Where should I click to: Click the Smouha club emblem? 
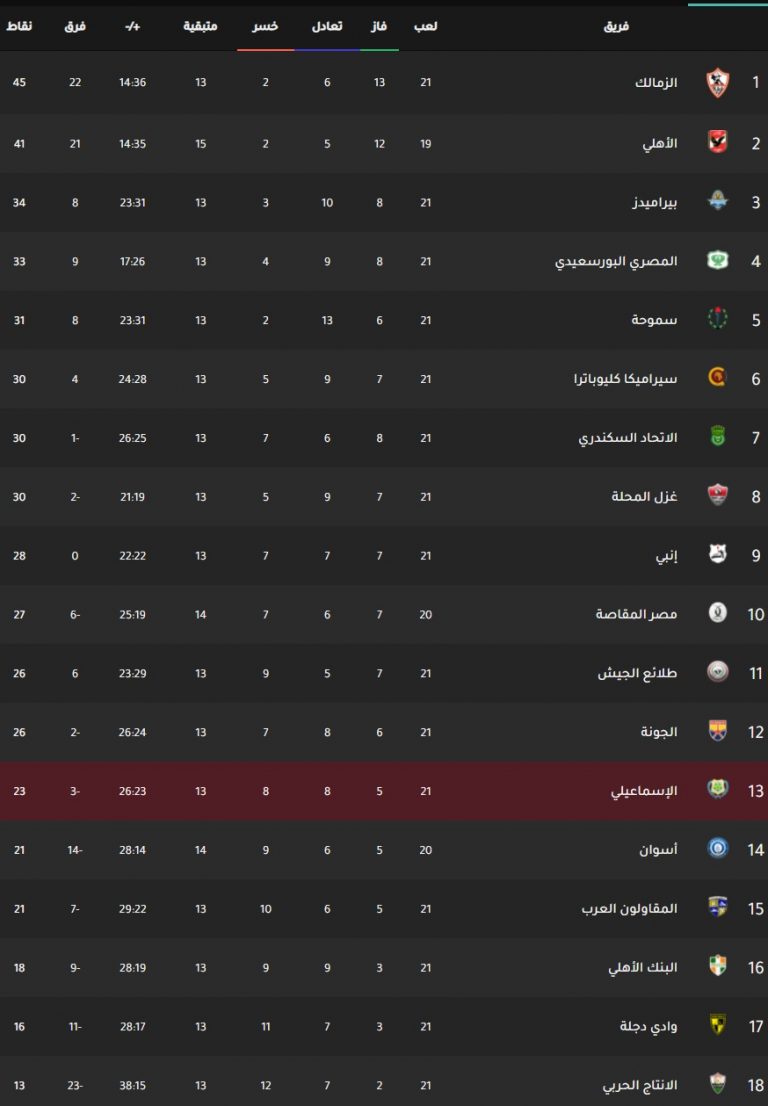(x=717, y=318)
